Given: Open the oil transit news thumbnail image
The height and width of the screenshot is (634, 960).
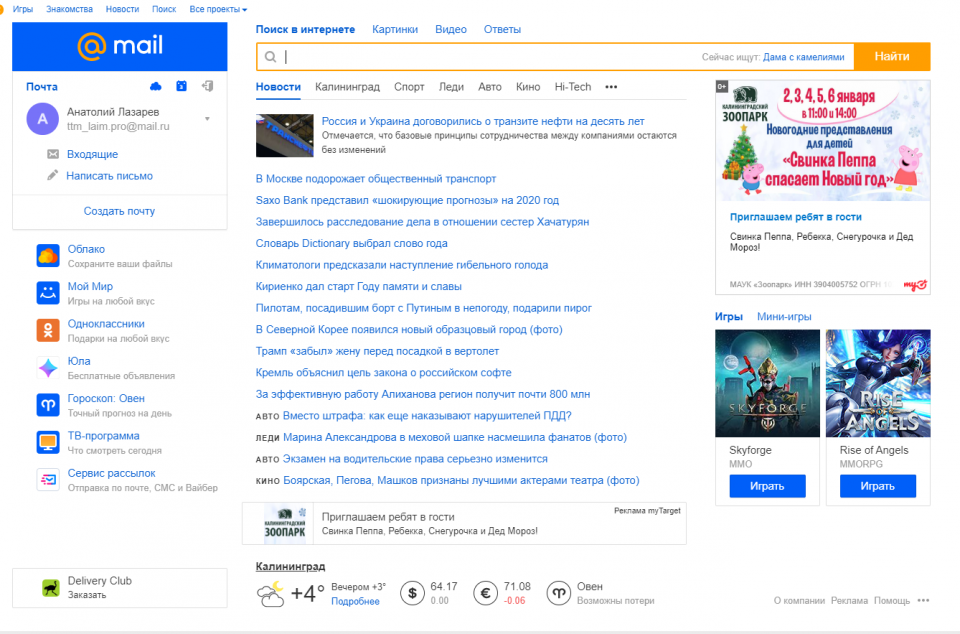Looking at the screenshot, I should tap(285, 135).
